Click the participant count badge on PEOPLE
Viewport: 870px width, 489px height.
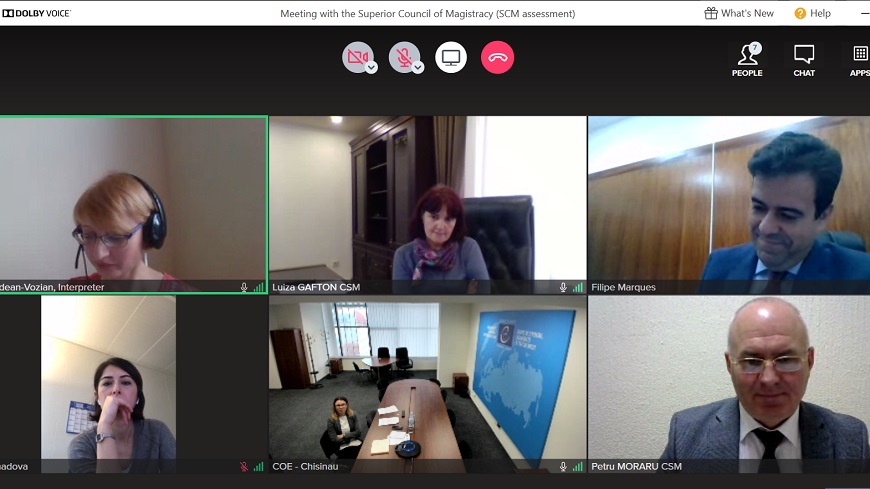[755, 48]
